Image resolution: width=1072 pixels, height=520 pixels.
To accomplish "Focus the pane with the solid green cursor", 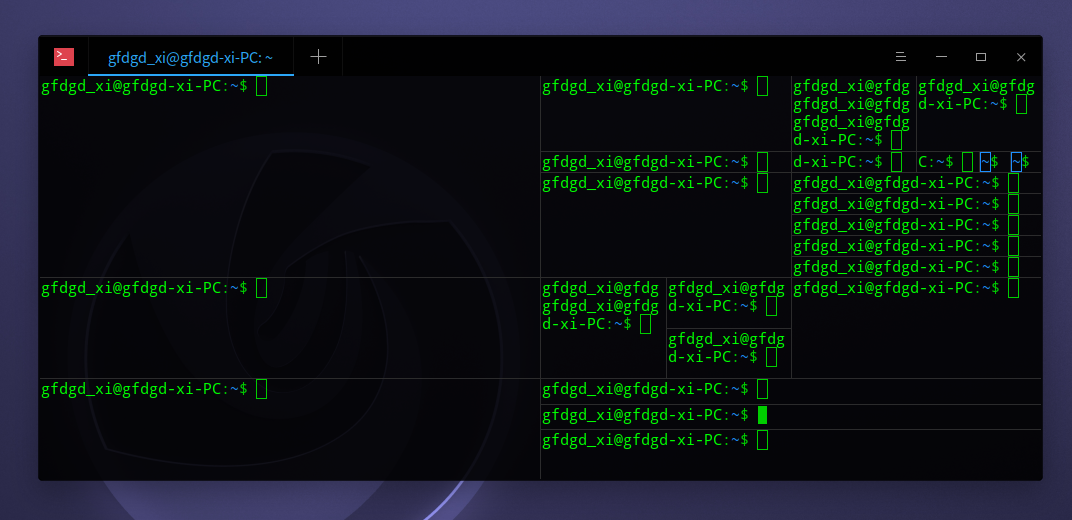I will click(x=791, y=417).
